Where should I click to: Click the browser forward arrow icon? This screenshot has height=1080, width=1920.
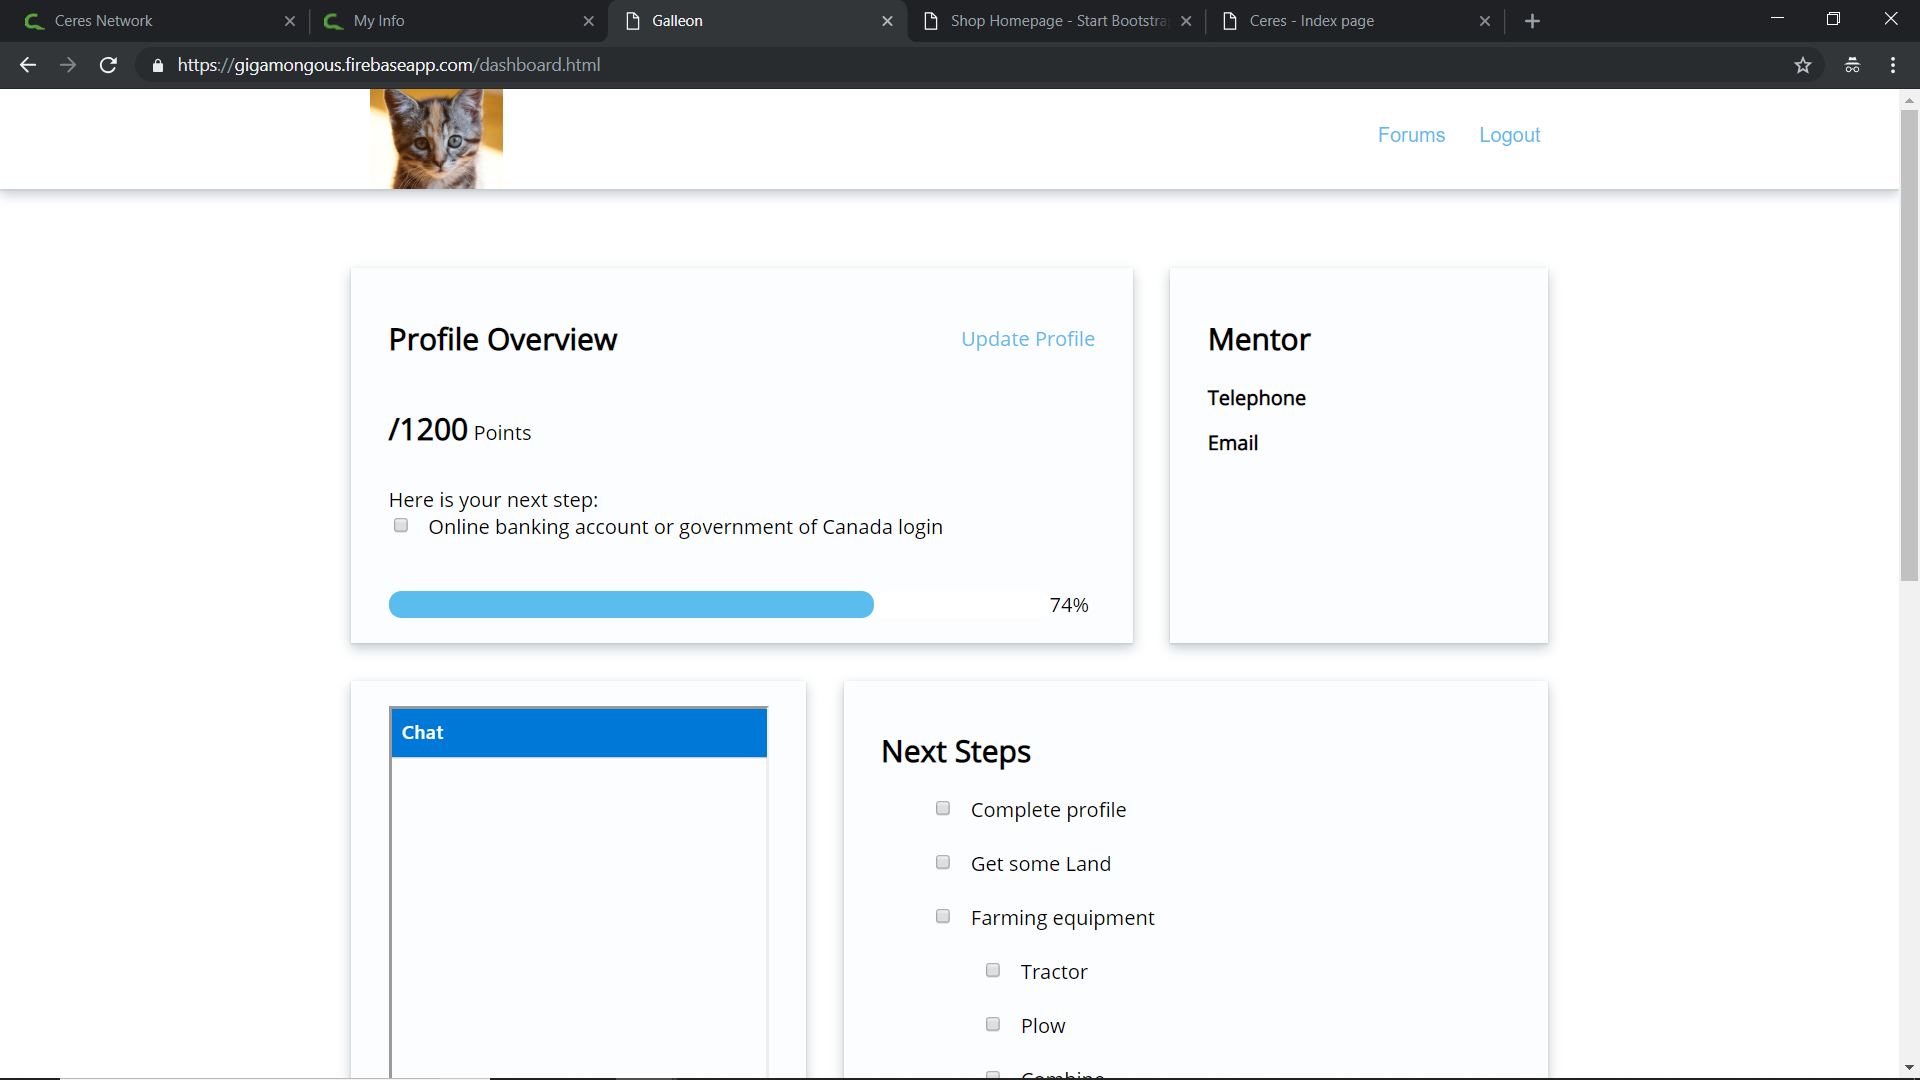(x=68, y=65)
